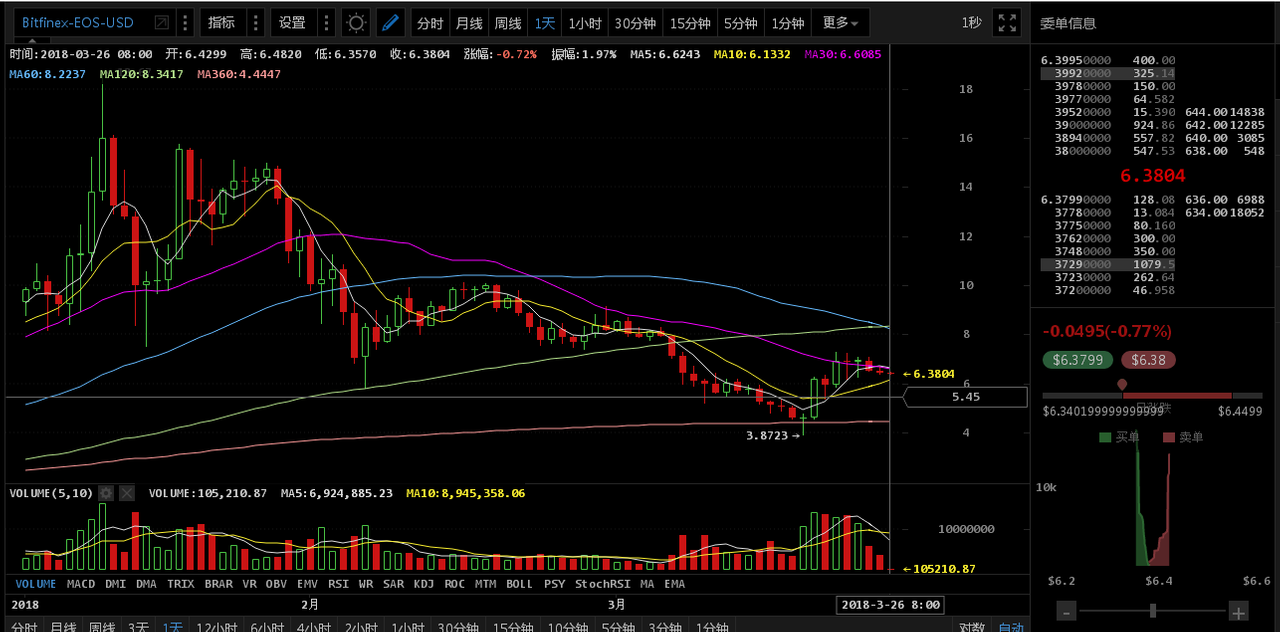Select the EMA indicator in bottom list
1280x632 pixels.
pos(675,584)
